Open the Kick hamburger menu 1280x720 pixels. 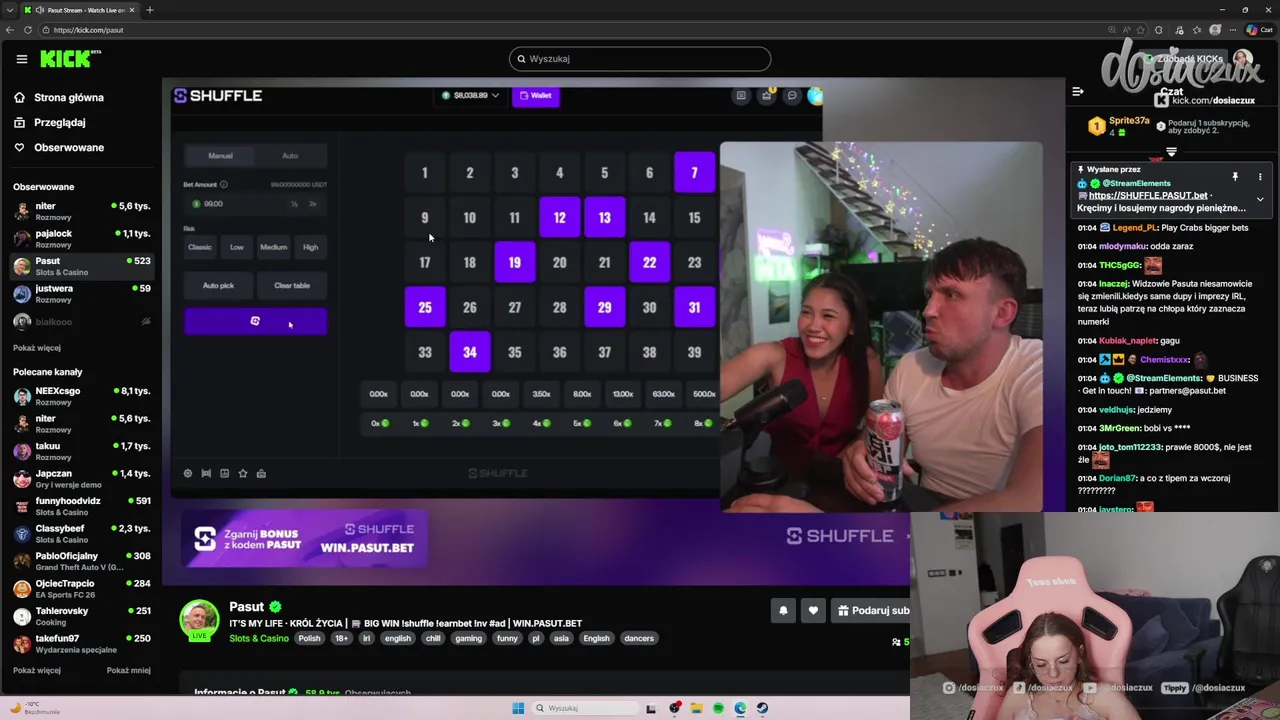(21, 59)
